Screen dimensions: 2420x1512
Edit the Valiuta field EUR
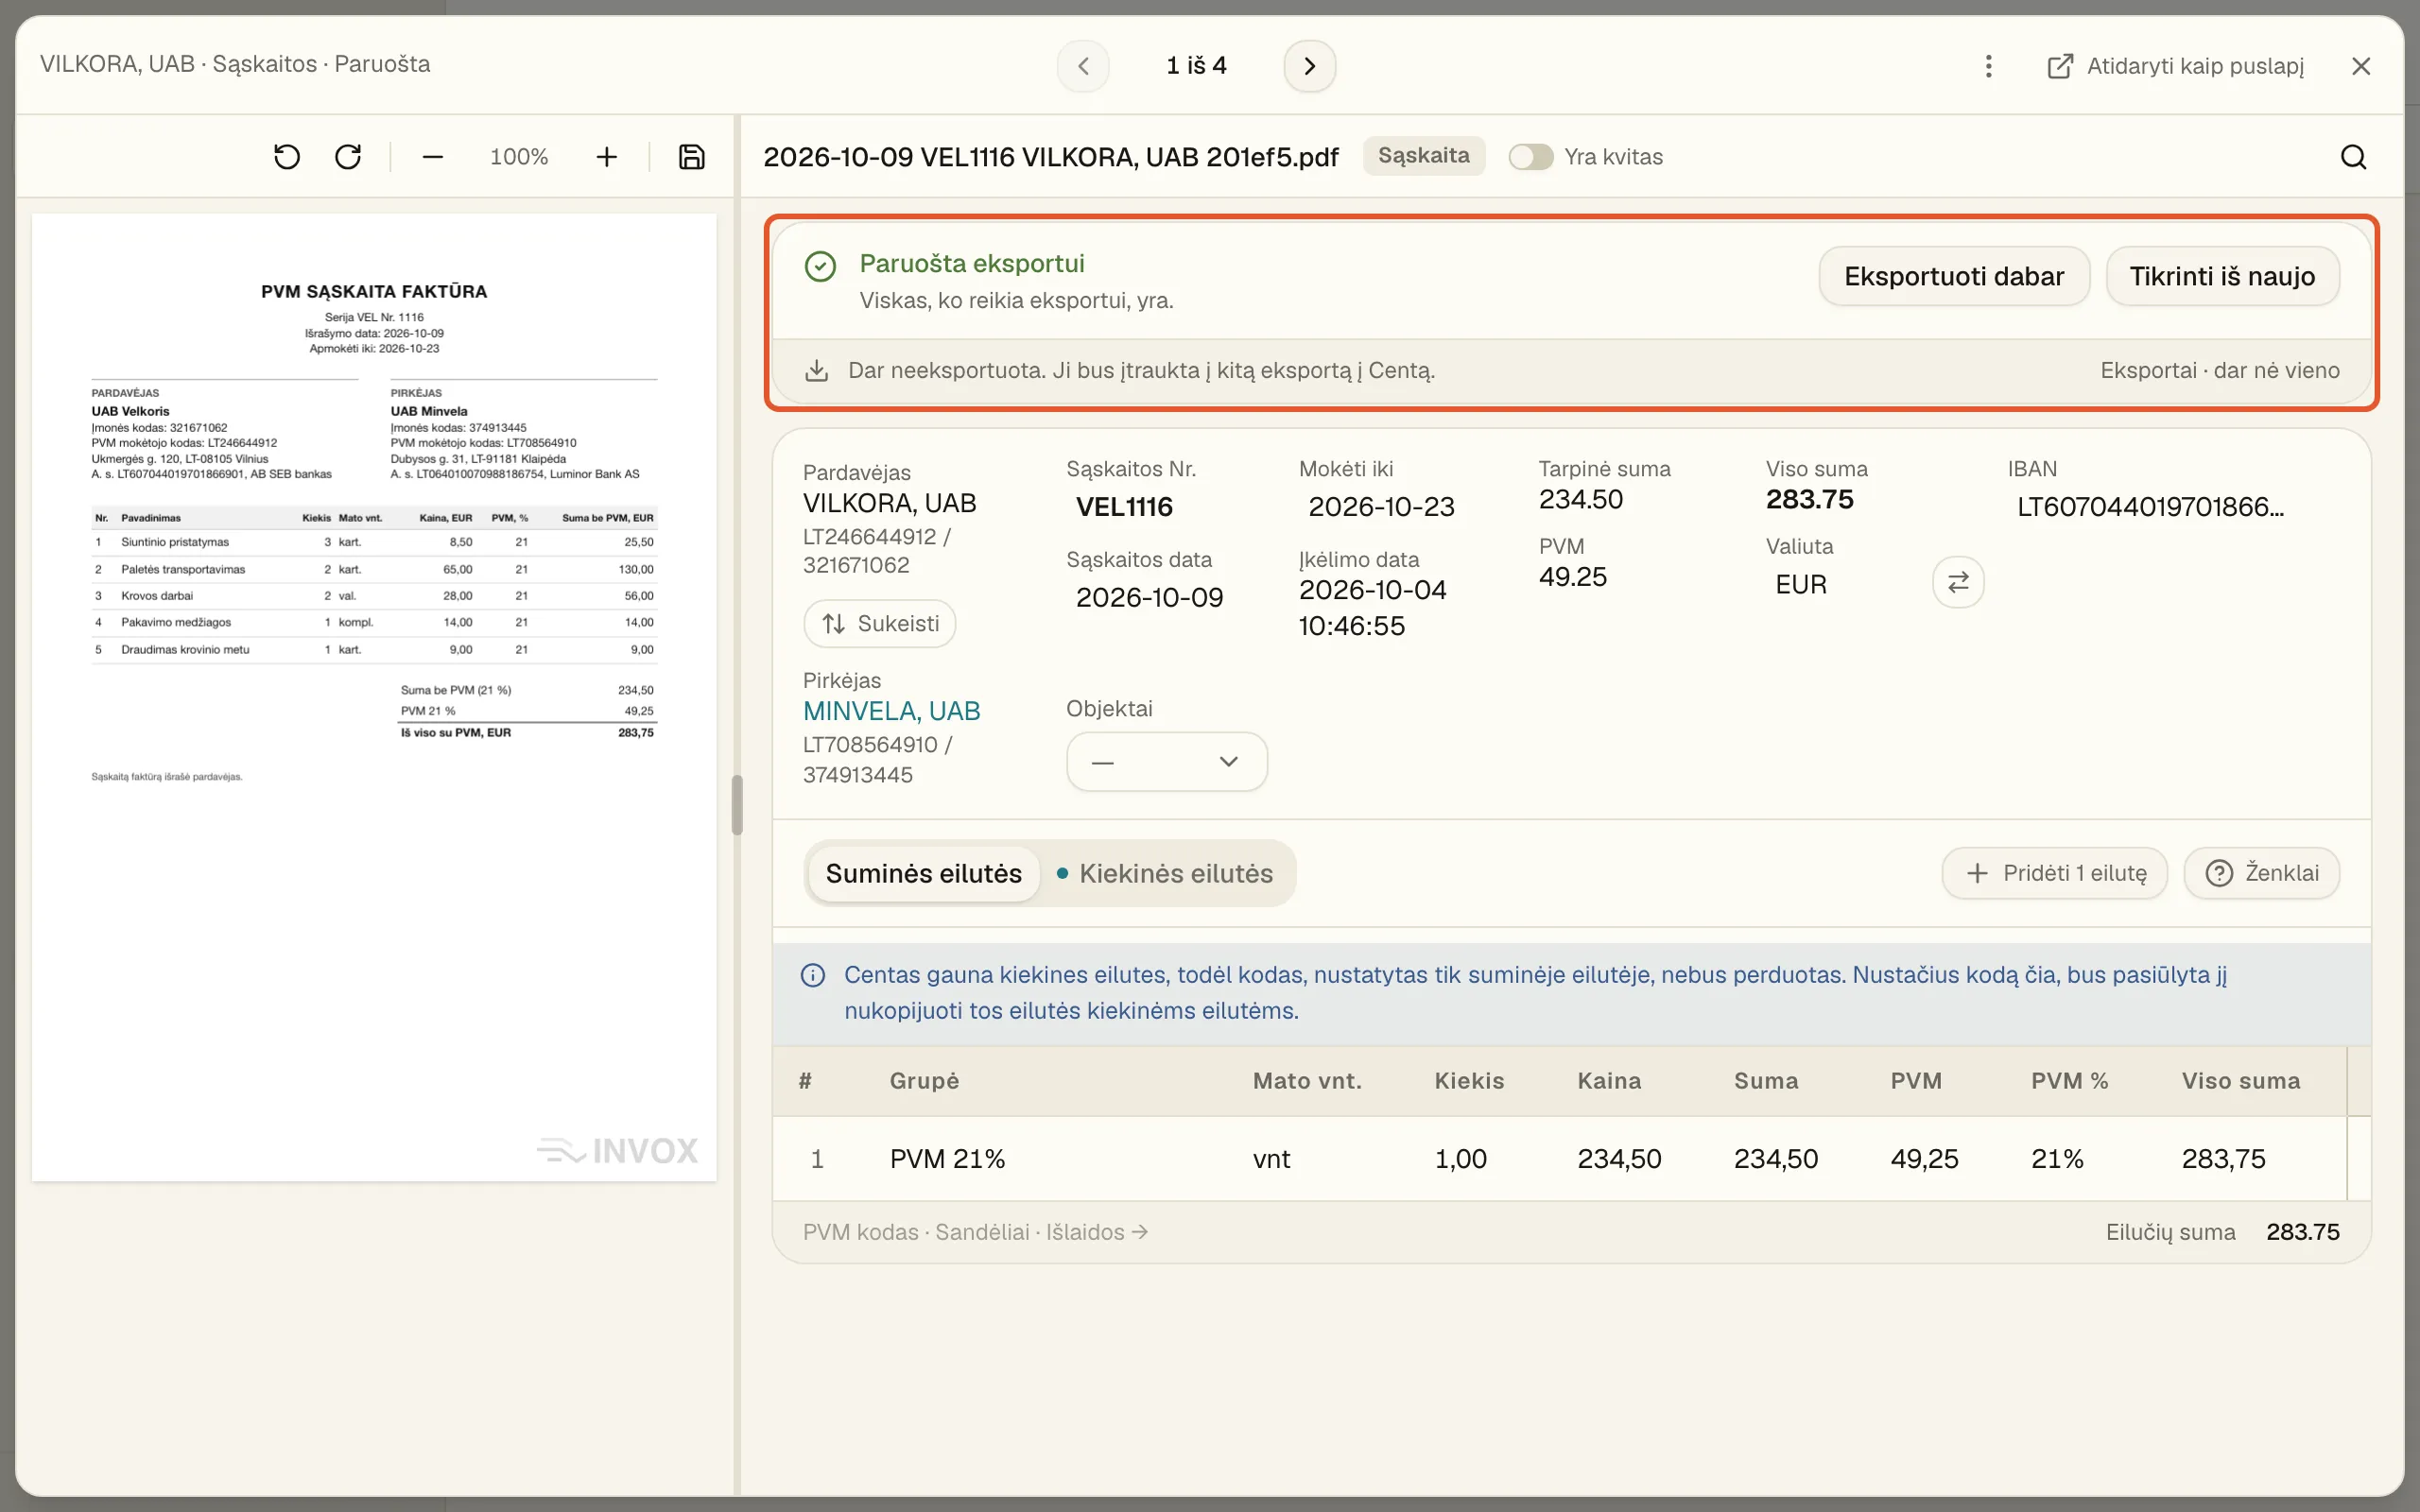1801,585
